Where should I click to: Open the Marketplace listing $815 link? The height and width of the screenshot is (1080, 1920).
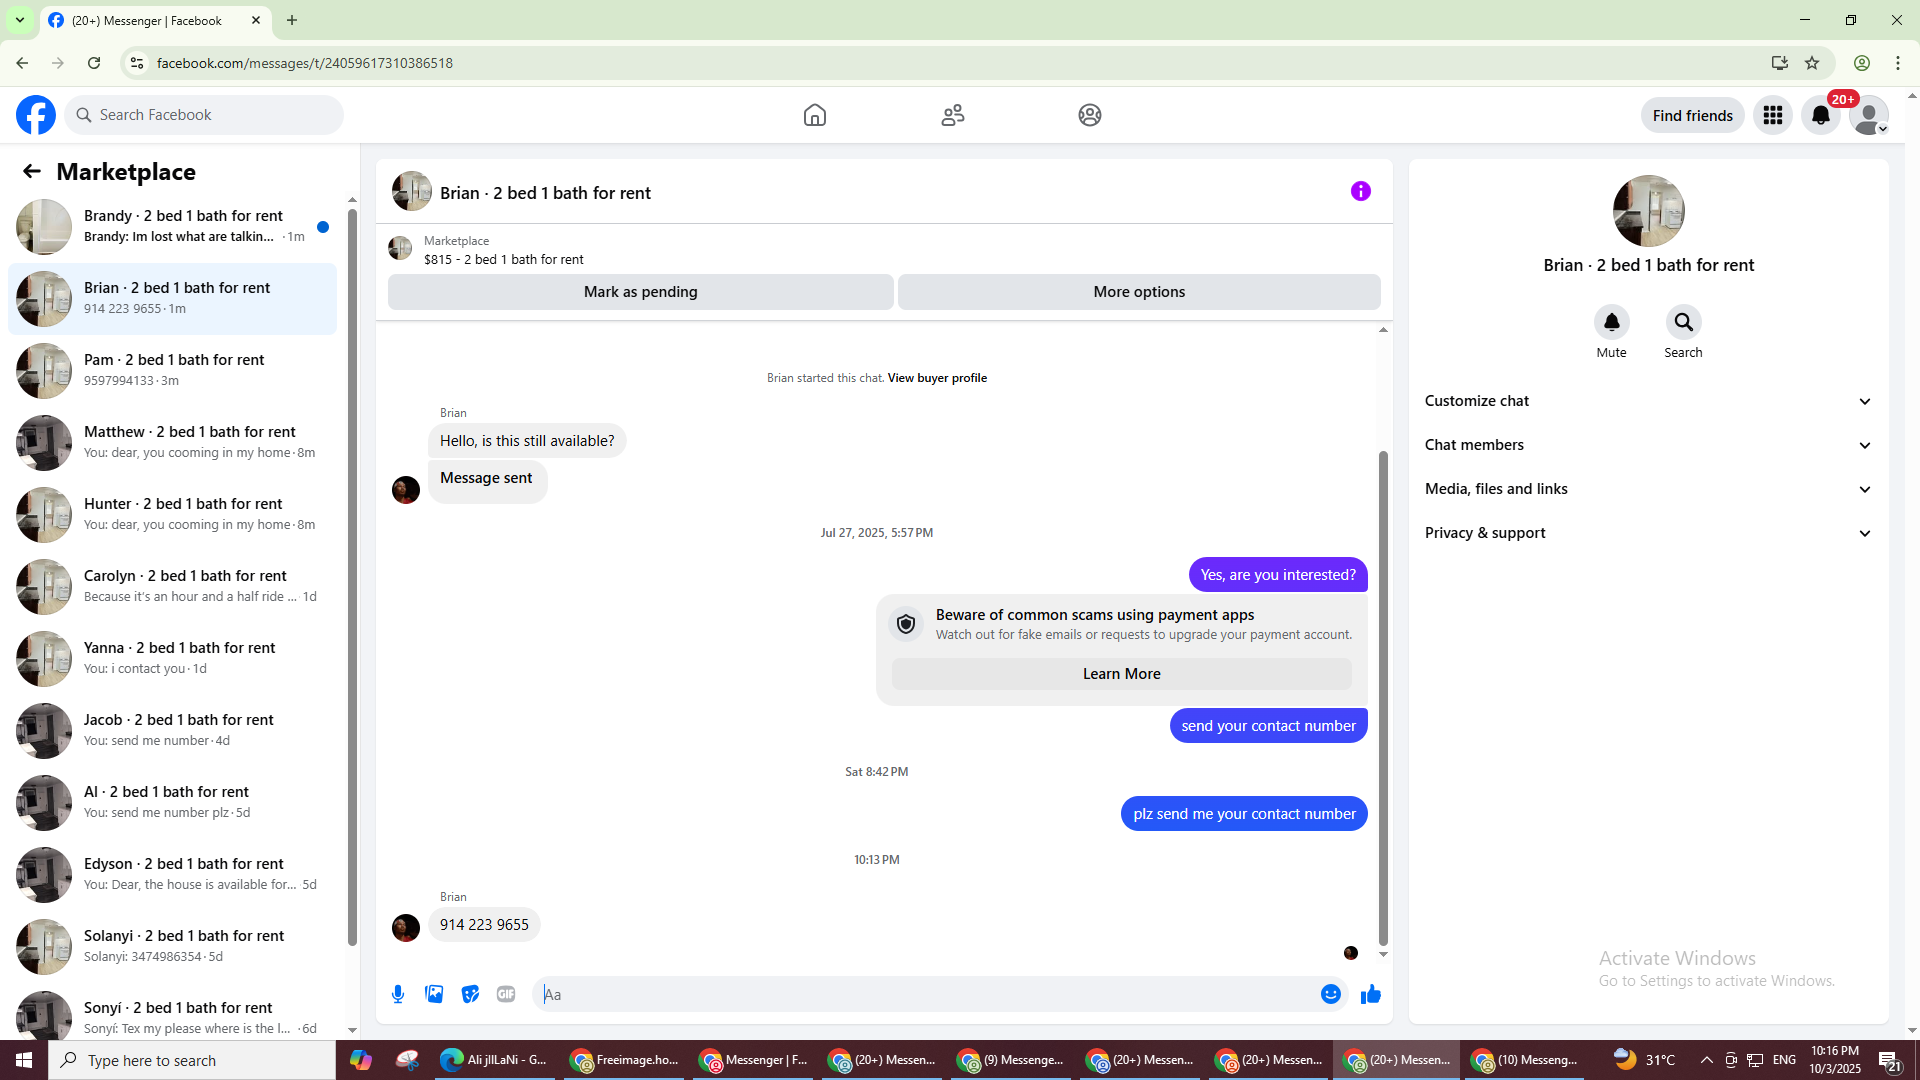point(504,259)
